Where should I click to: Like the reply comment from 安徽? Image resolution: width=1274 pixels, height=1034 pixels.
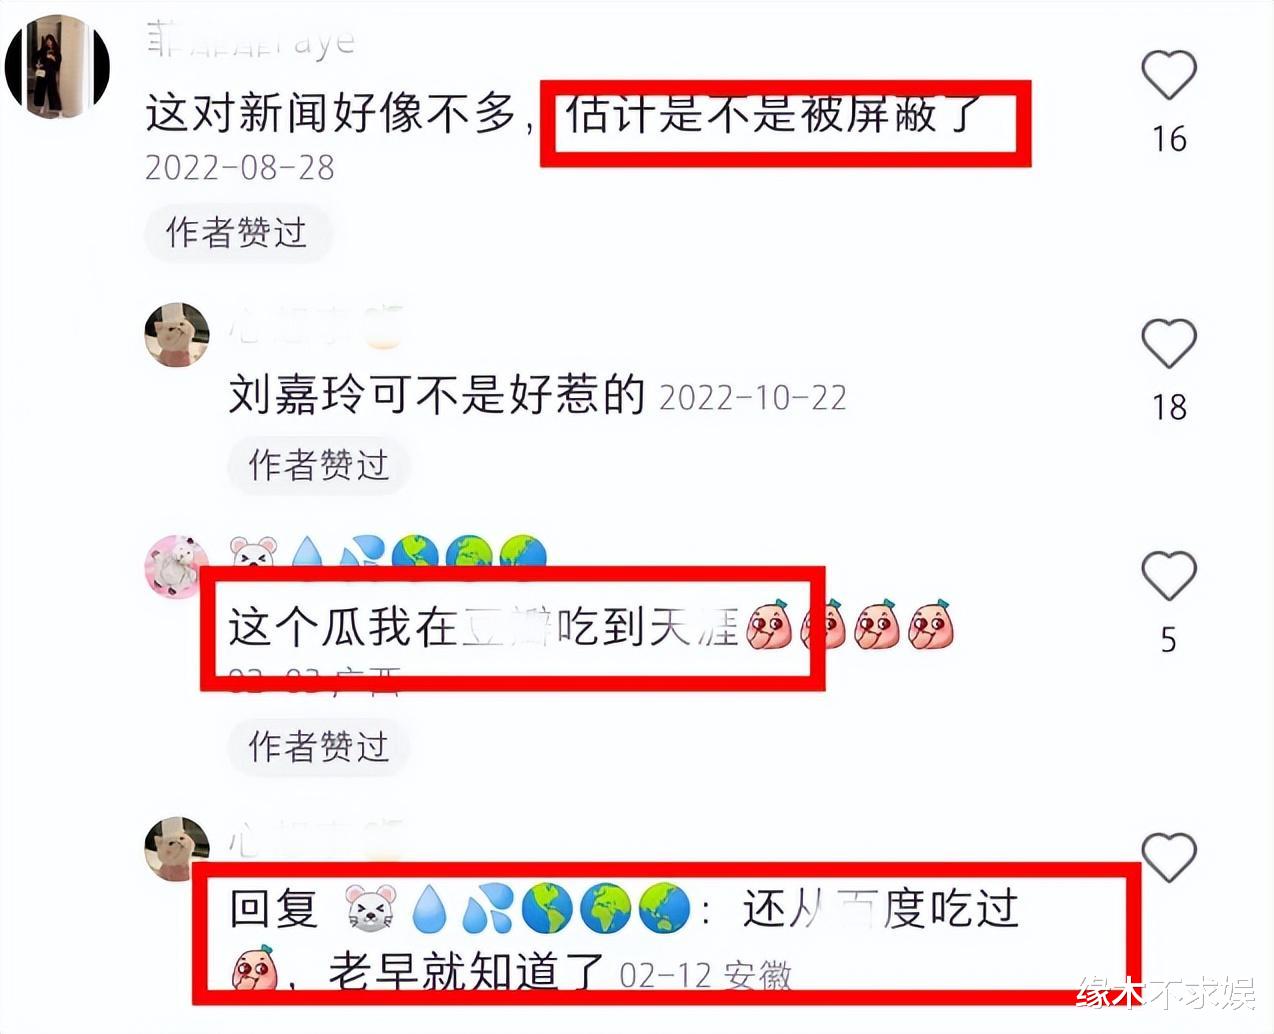tap(1169, 857)
